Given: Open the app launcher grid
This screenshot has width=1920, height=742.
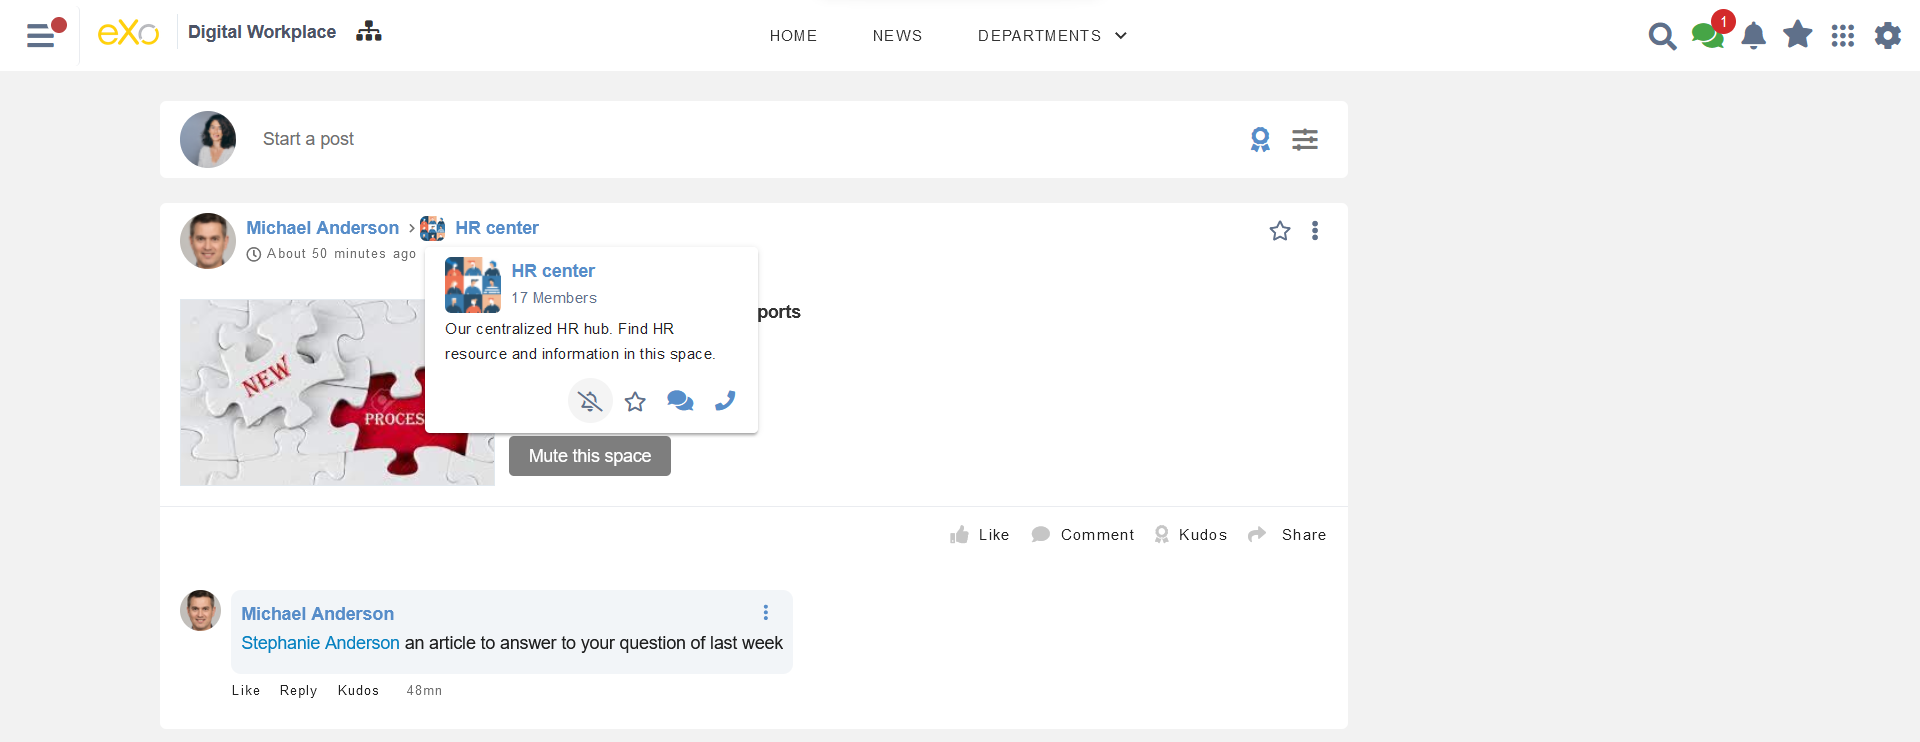Looking at the screenshot, I should 1842,36.
